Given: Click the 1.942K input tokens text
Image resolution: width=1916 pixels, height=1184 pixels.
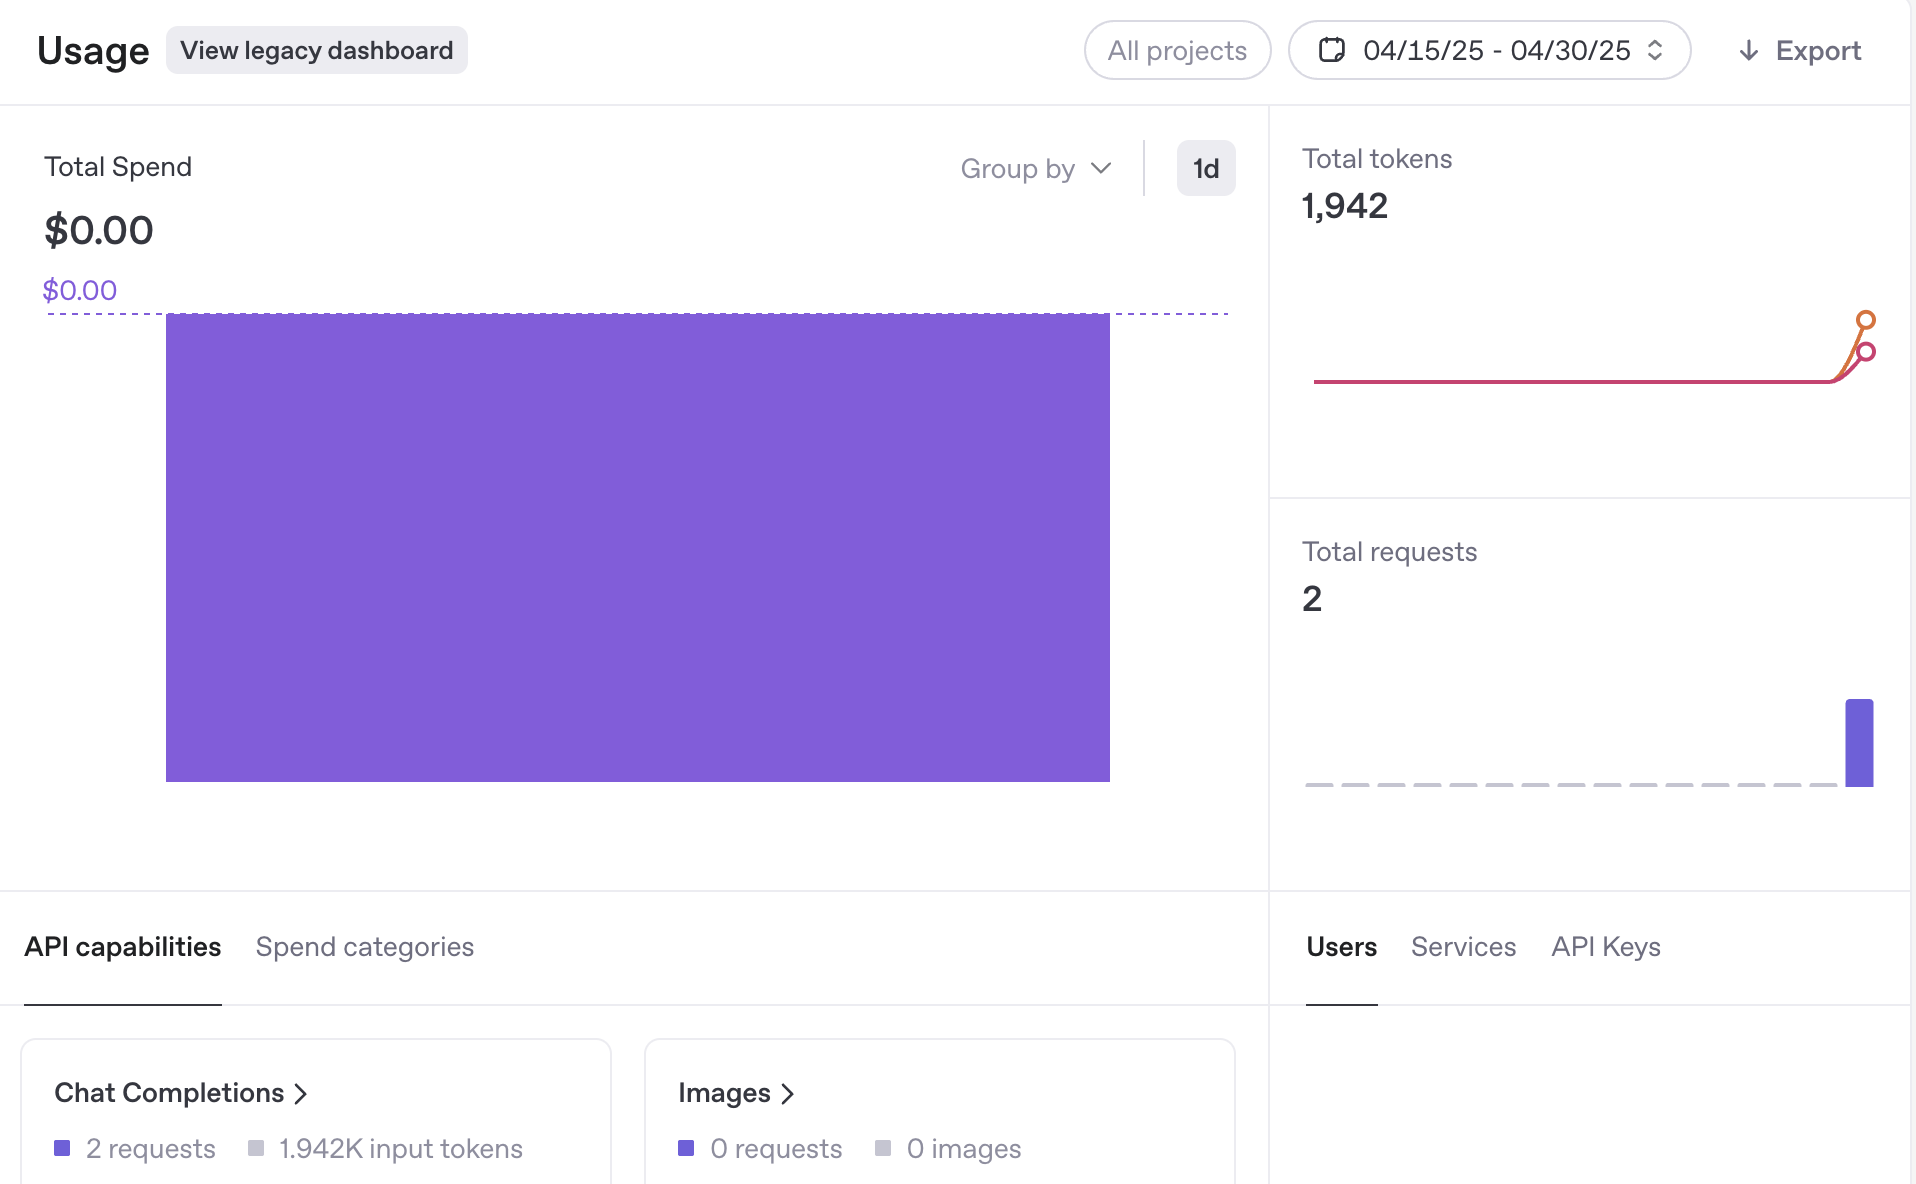Looking at the screenshot, I should click(x=401, y=1149).
